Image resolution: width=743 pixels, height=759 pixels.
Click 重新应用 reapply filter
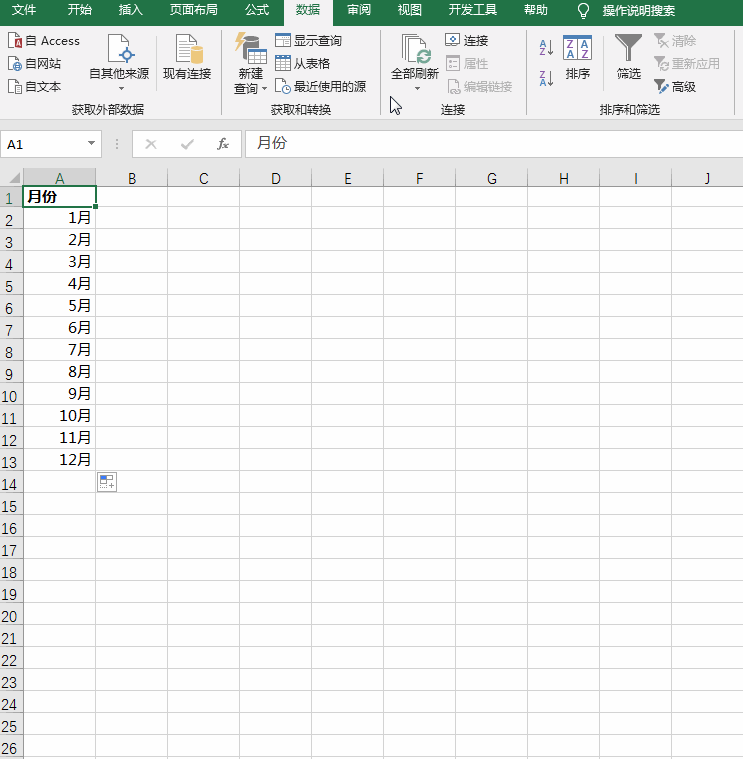(686, 63)
